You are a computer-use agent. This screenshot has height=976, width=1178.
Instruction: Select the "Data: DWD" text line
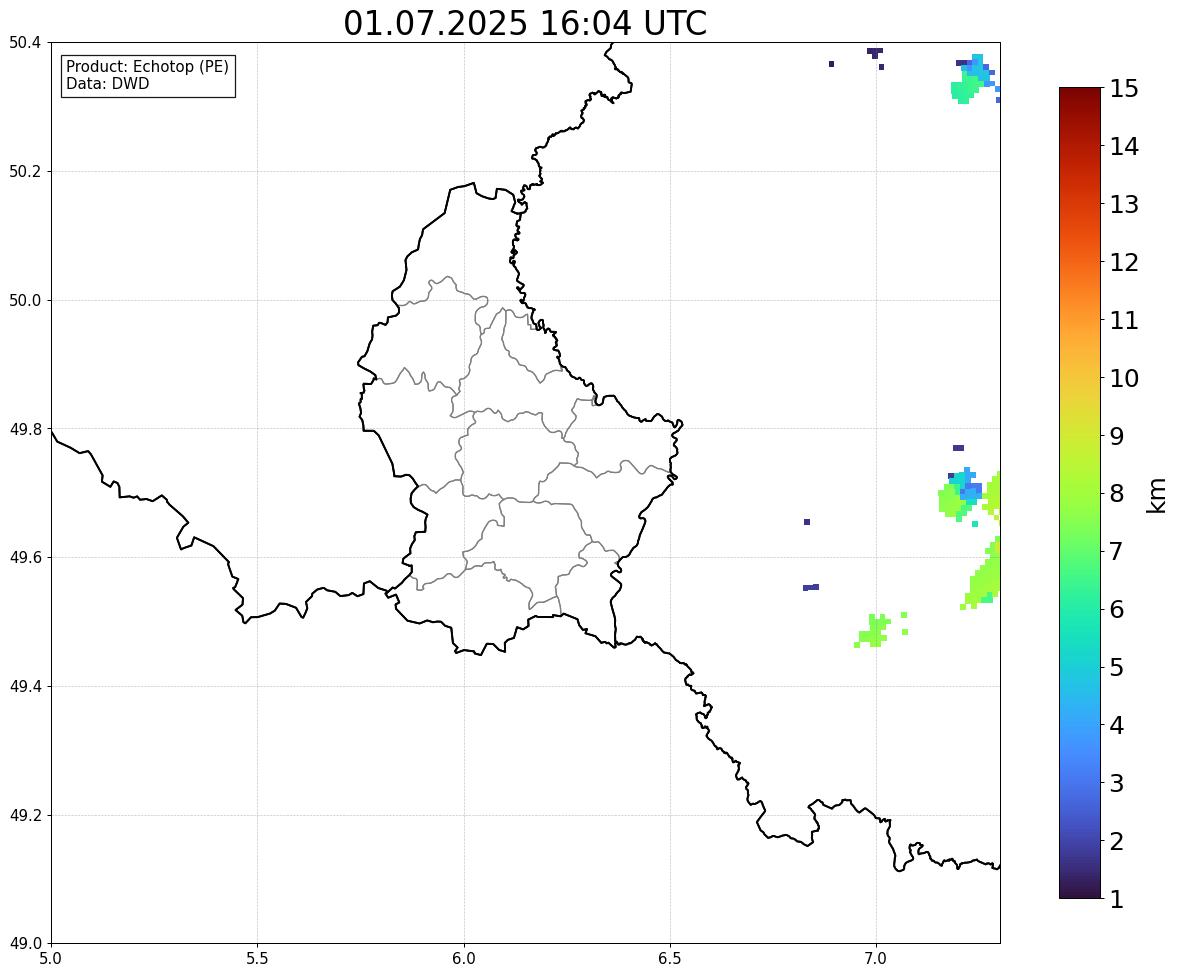click(107, 83)
